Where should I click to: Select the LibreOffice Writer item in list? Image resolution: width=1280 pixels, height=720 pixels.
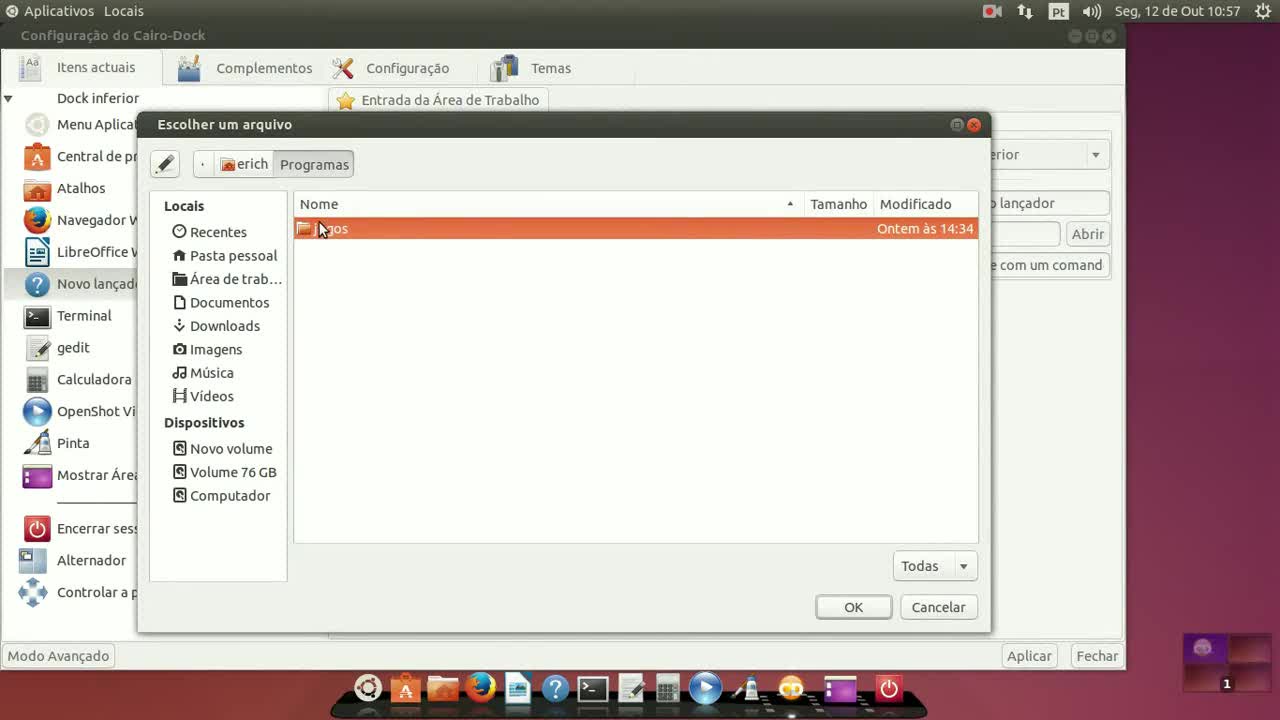pos(80,252)
